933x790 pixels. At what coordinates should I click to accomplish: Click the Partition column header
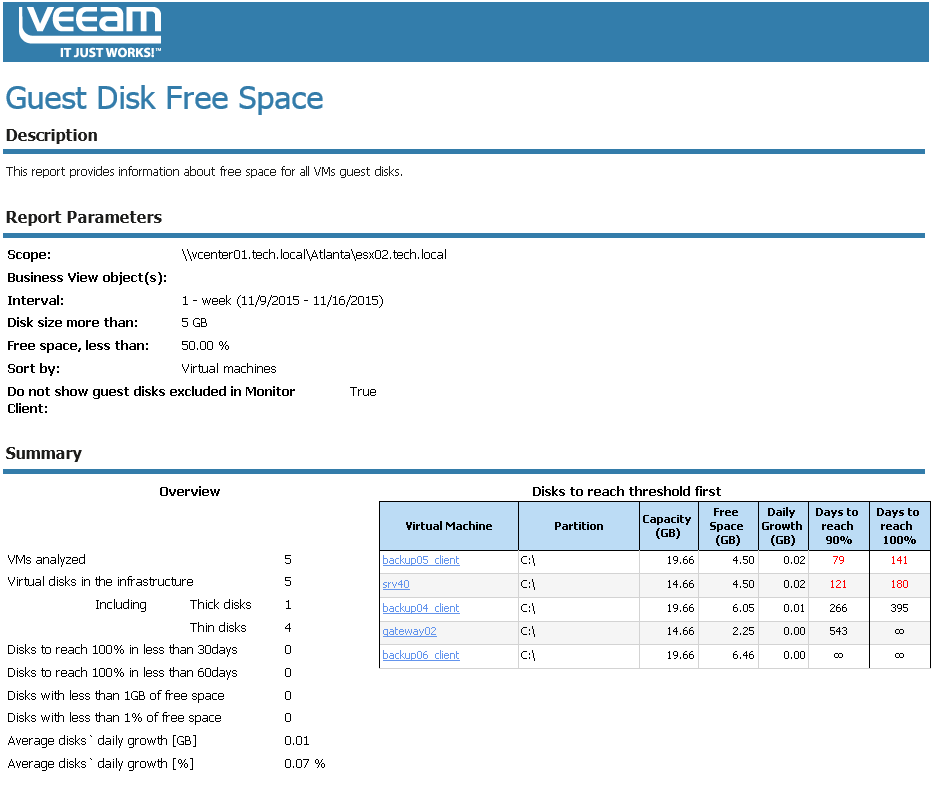coord(578,526)
